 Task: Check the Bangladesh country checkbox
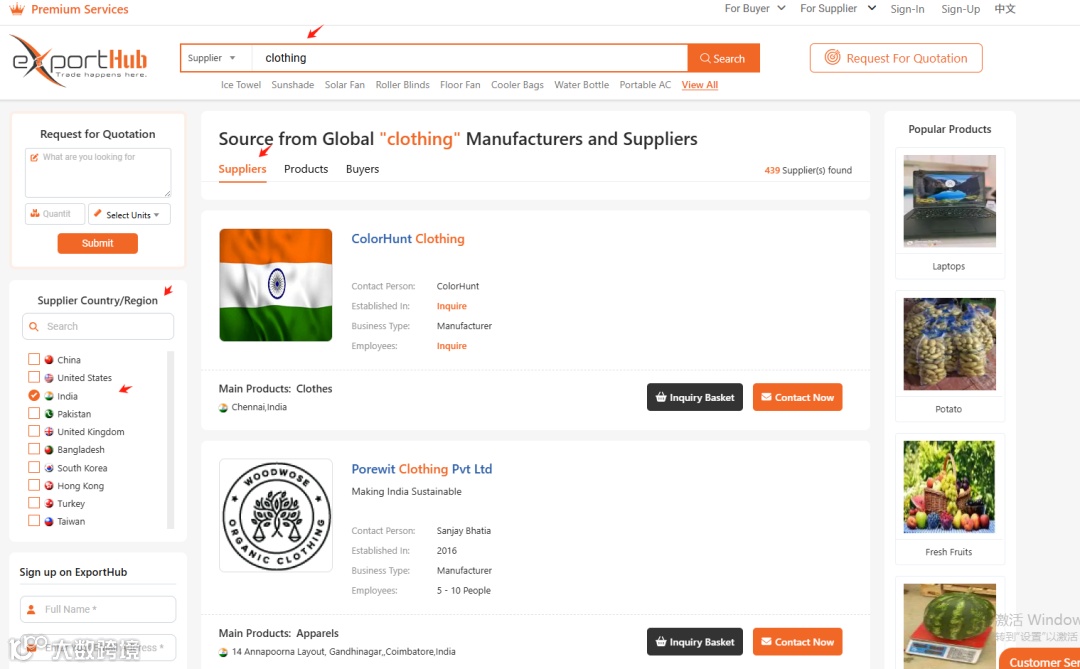[x=34, y=449]
